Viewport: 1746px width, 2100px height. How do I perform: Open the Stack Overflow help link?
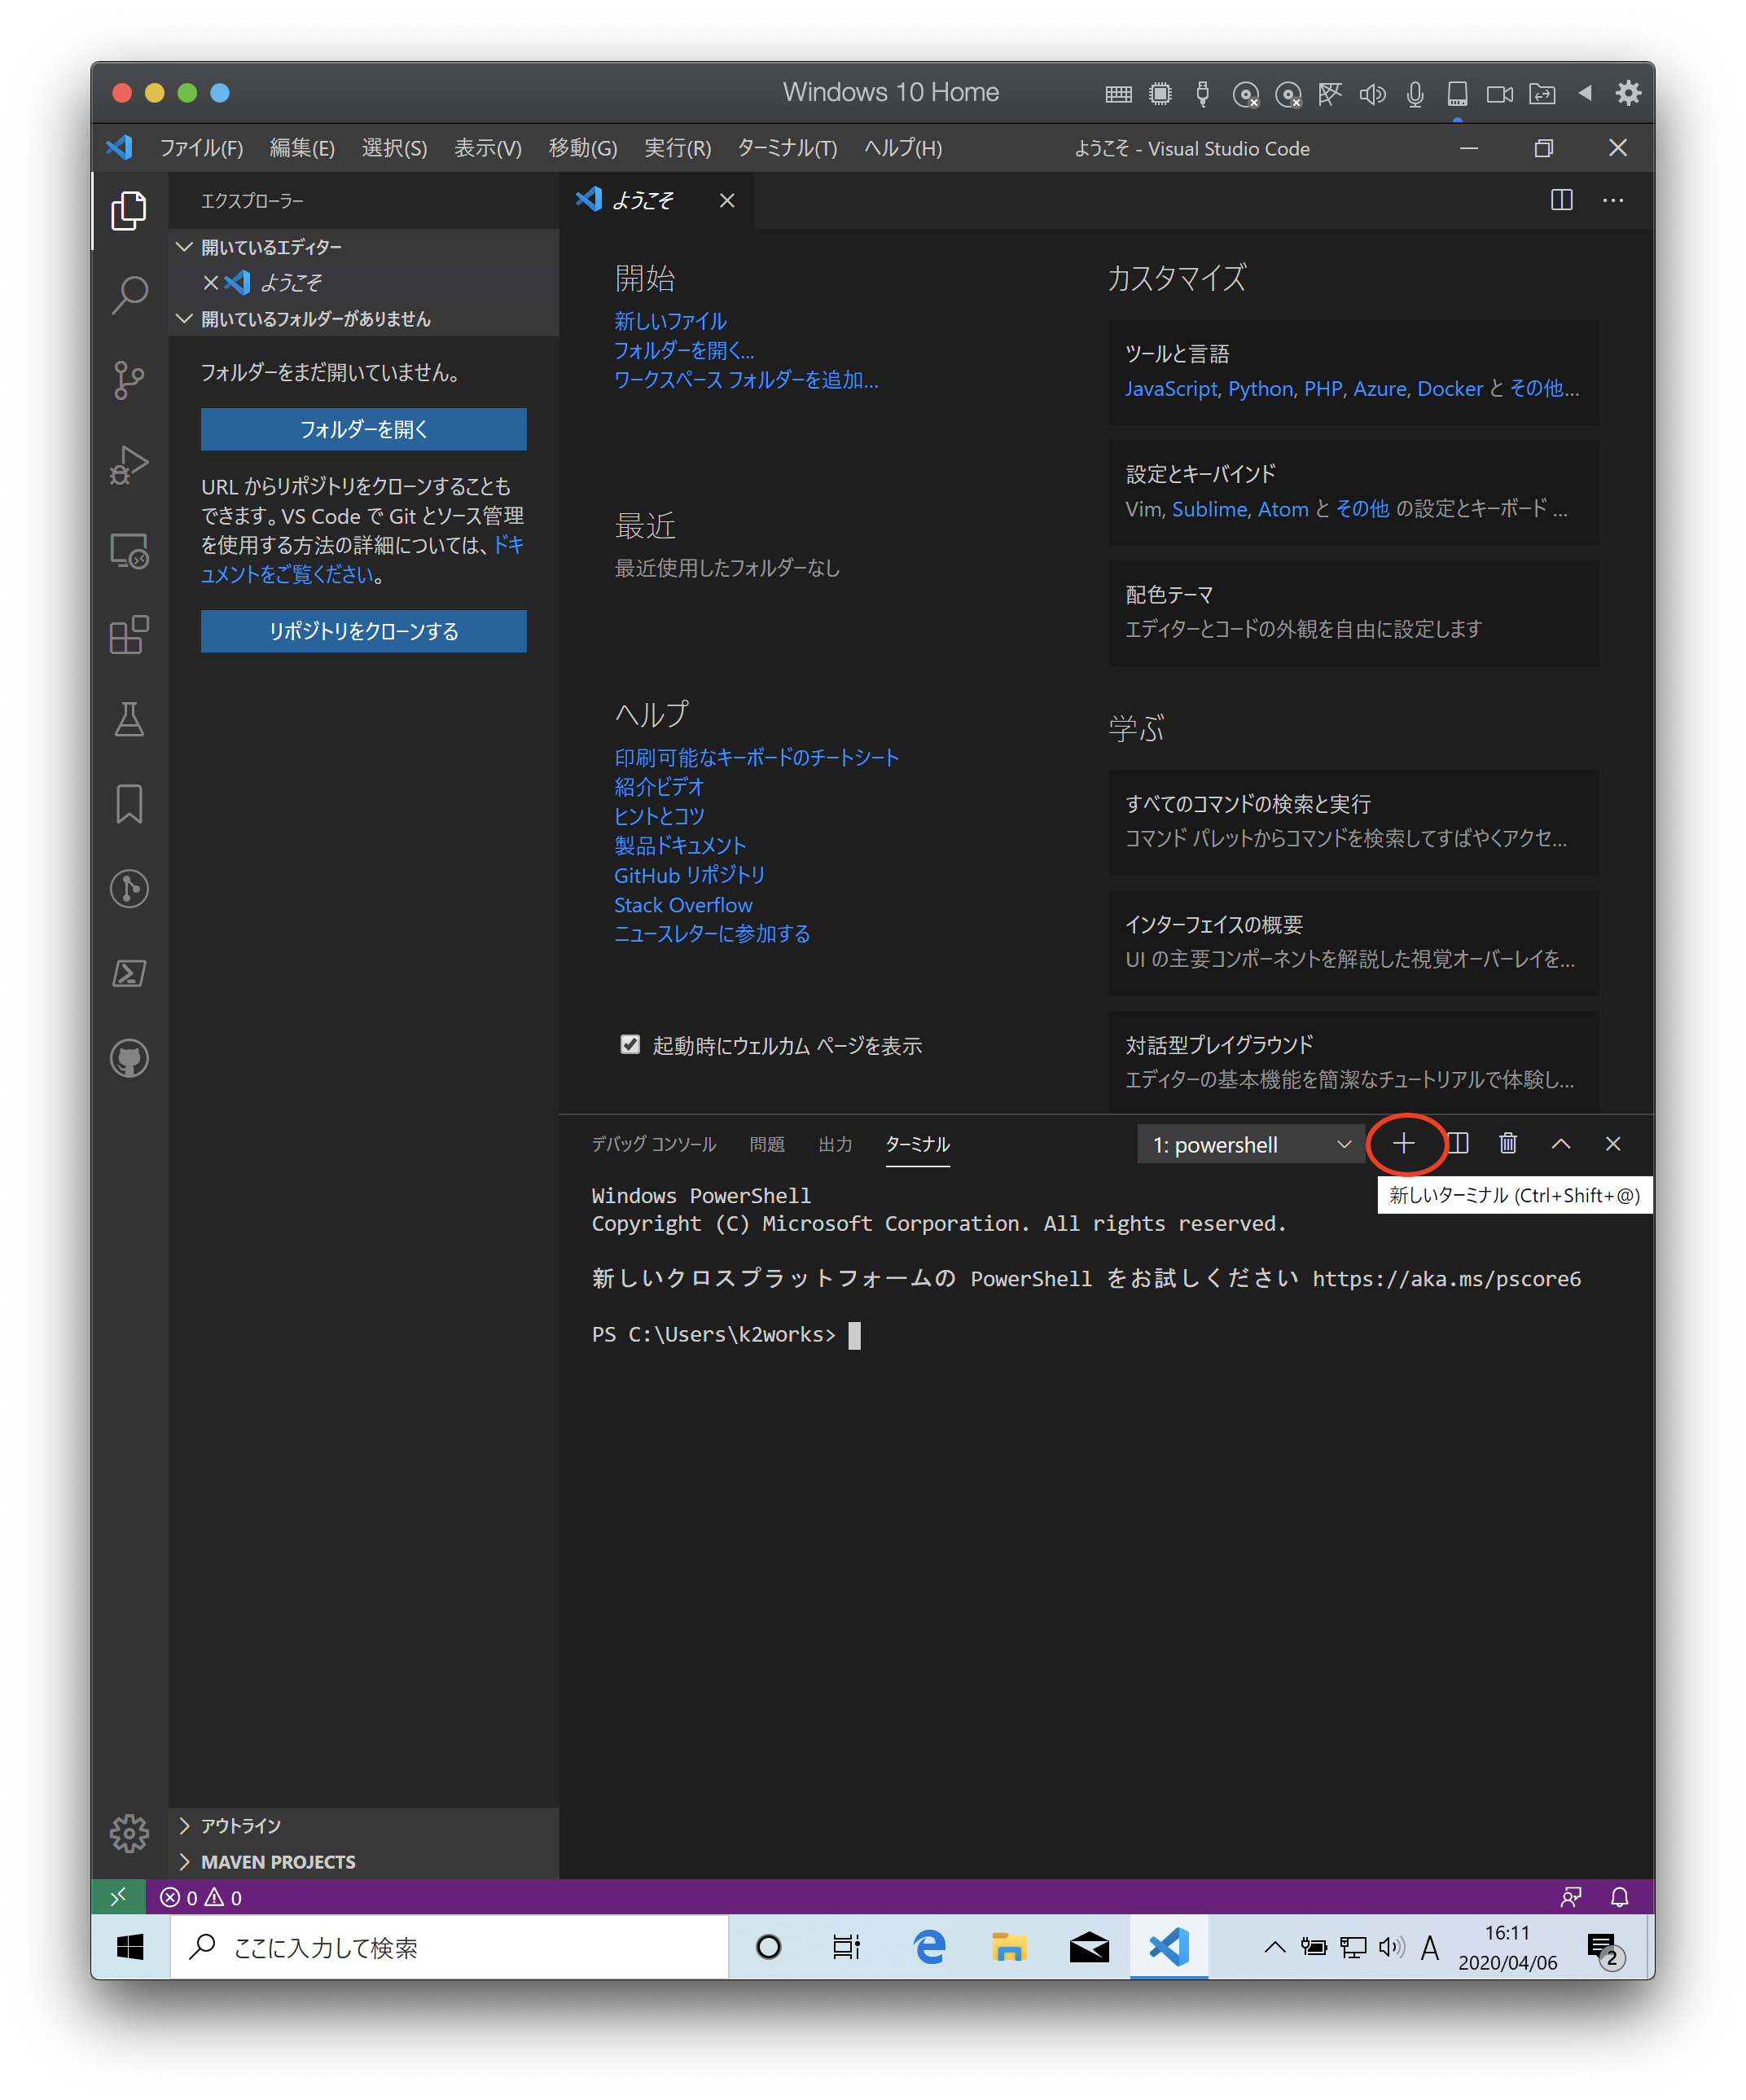pyautogui.click(x=683, y=905)
